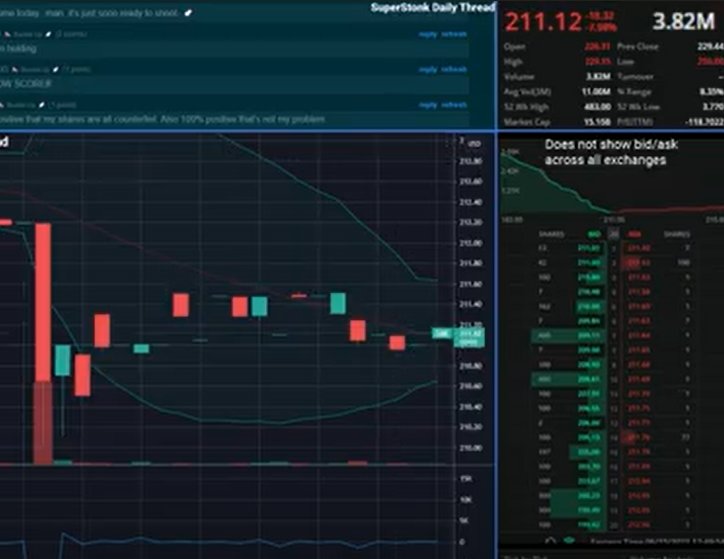Screen dimensions: 724x559
Task: Click reply on the 'holding' comment
Action: click(428, 34)
